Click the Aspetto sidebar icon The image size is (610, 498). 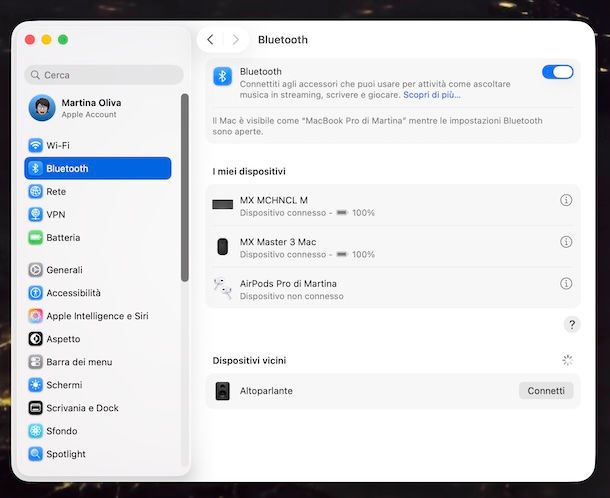coord(35,339)
